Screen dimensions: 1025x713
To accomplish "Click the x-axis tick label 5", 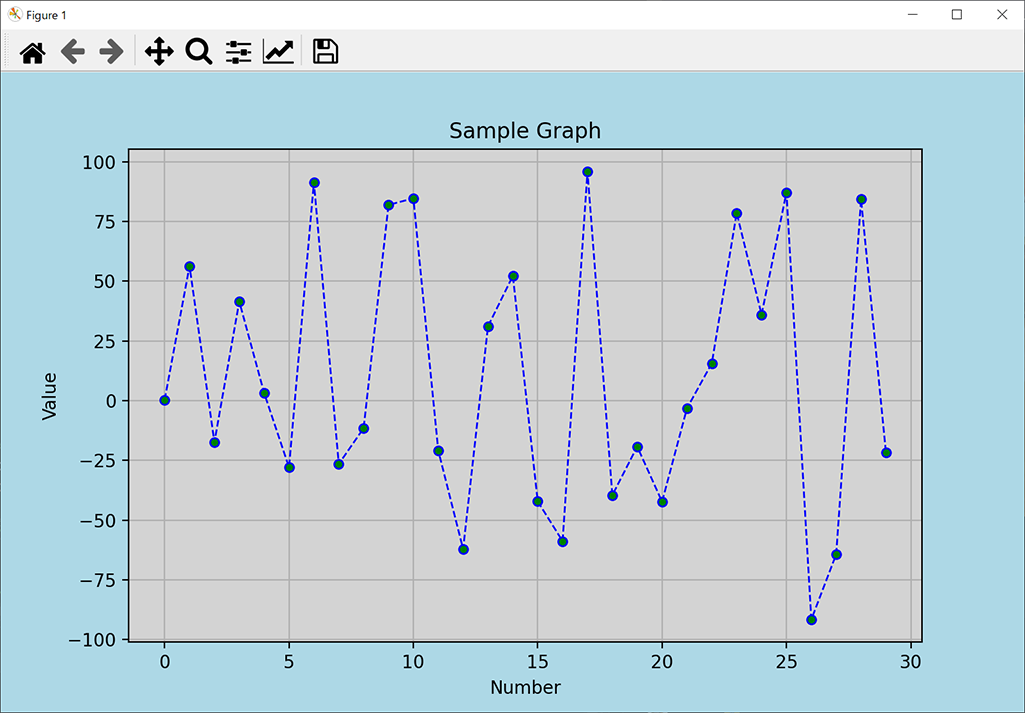I will tap(289, 662).
